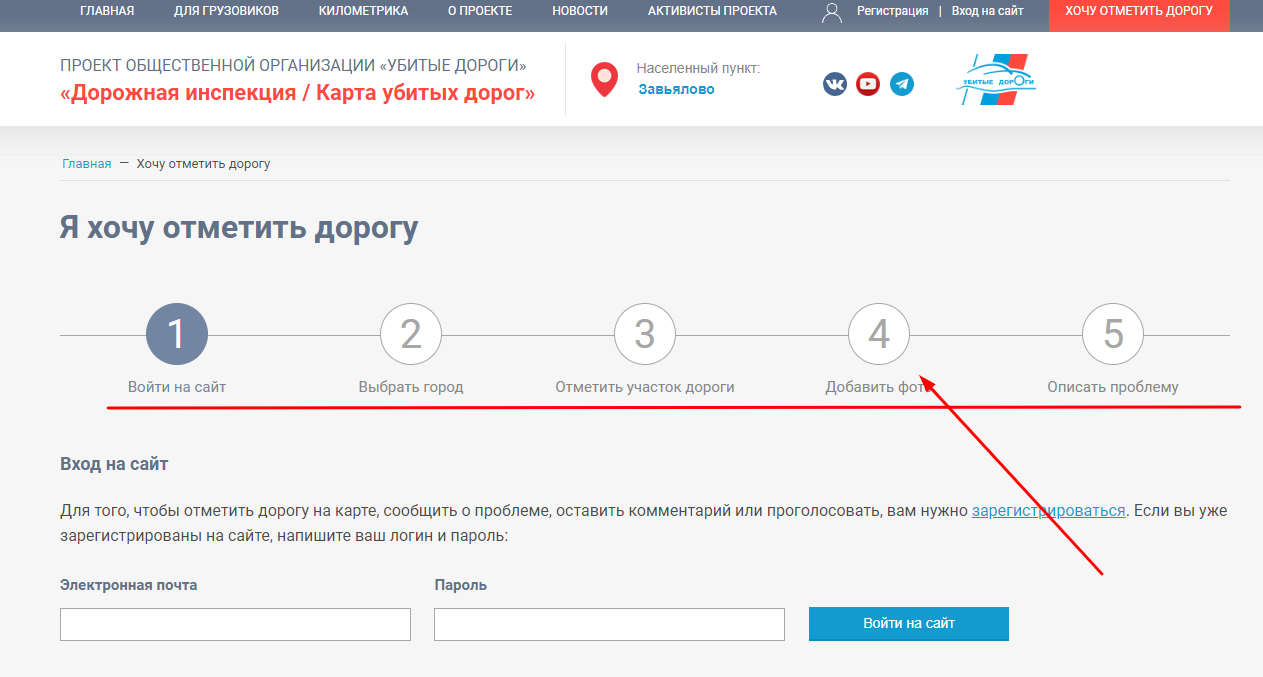The image size is (1263, 677).
Task: Open О проекте menu item
Action: (x=480, y=11)
